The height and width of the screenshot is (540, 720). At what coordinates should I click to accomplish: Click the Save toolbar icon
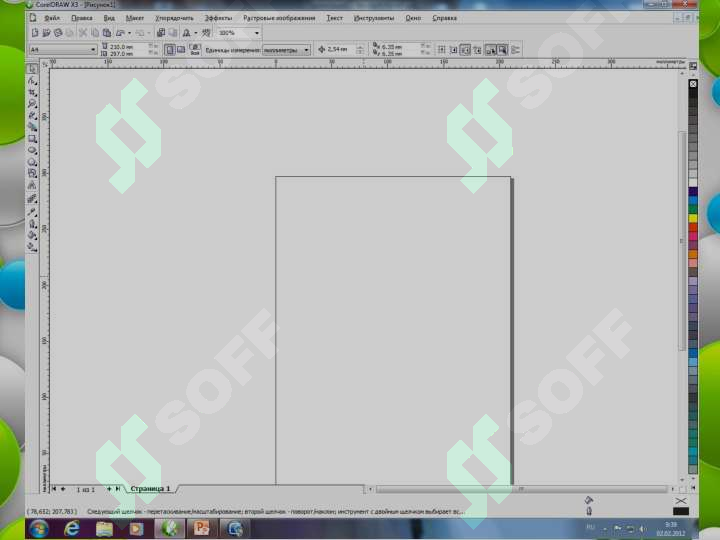pos(58,33)
